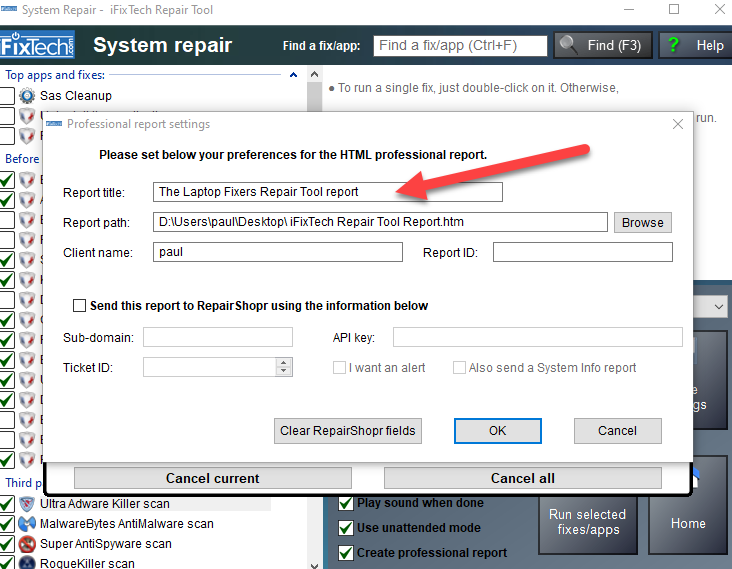Go to Home in main window
This screenshot has height=569, width=732.
tap(688, 523)
